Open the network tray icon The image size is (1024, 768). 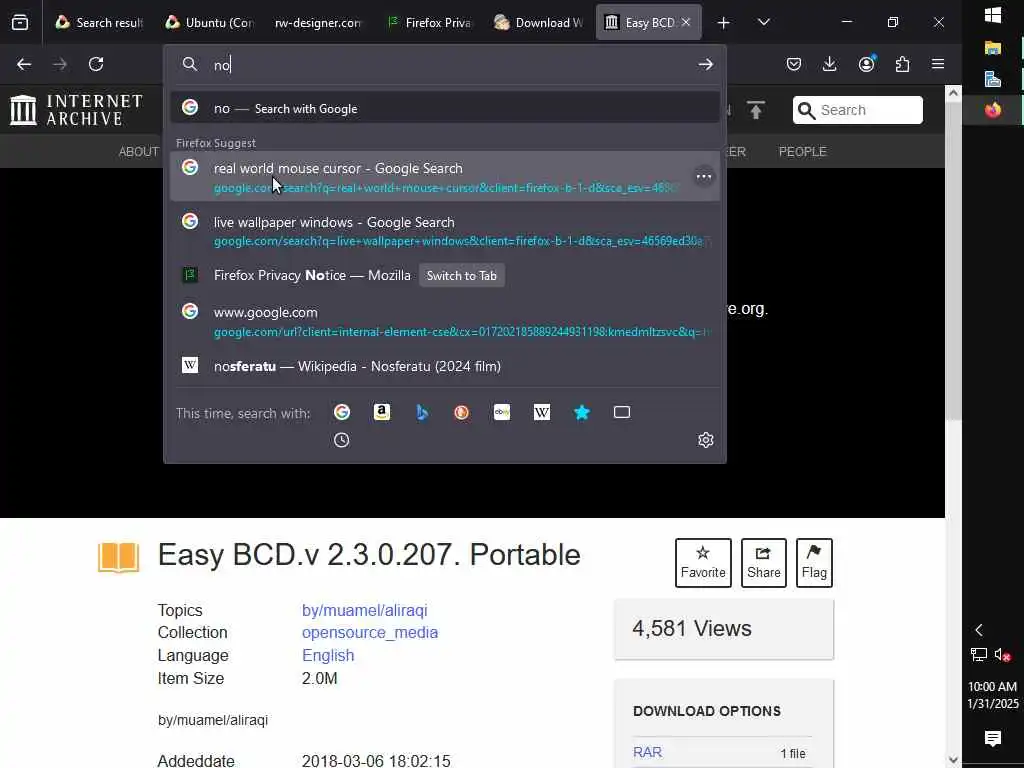pos(978,654)
